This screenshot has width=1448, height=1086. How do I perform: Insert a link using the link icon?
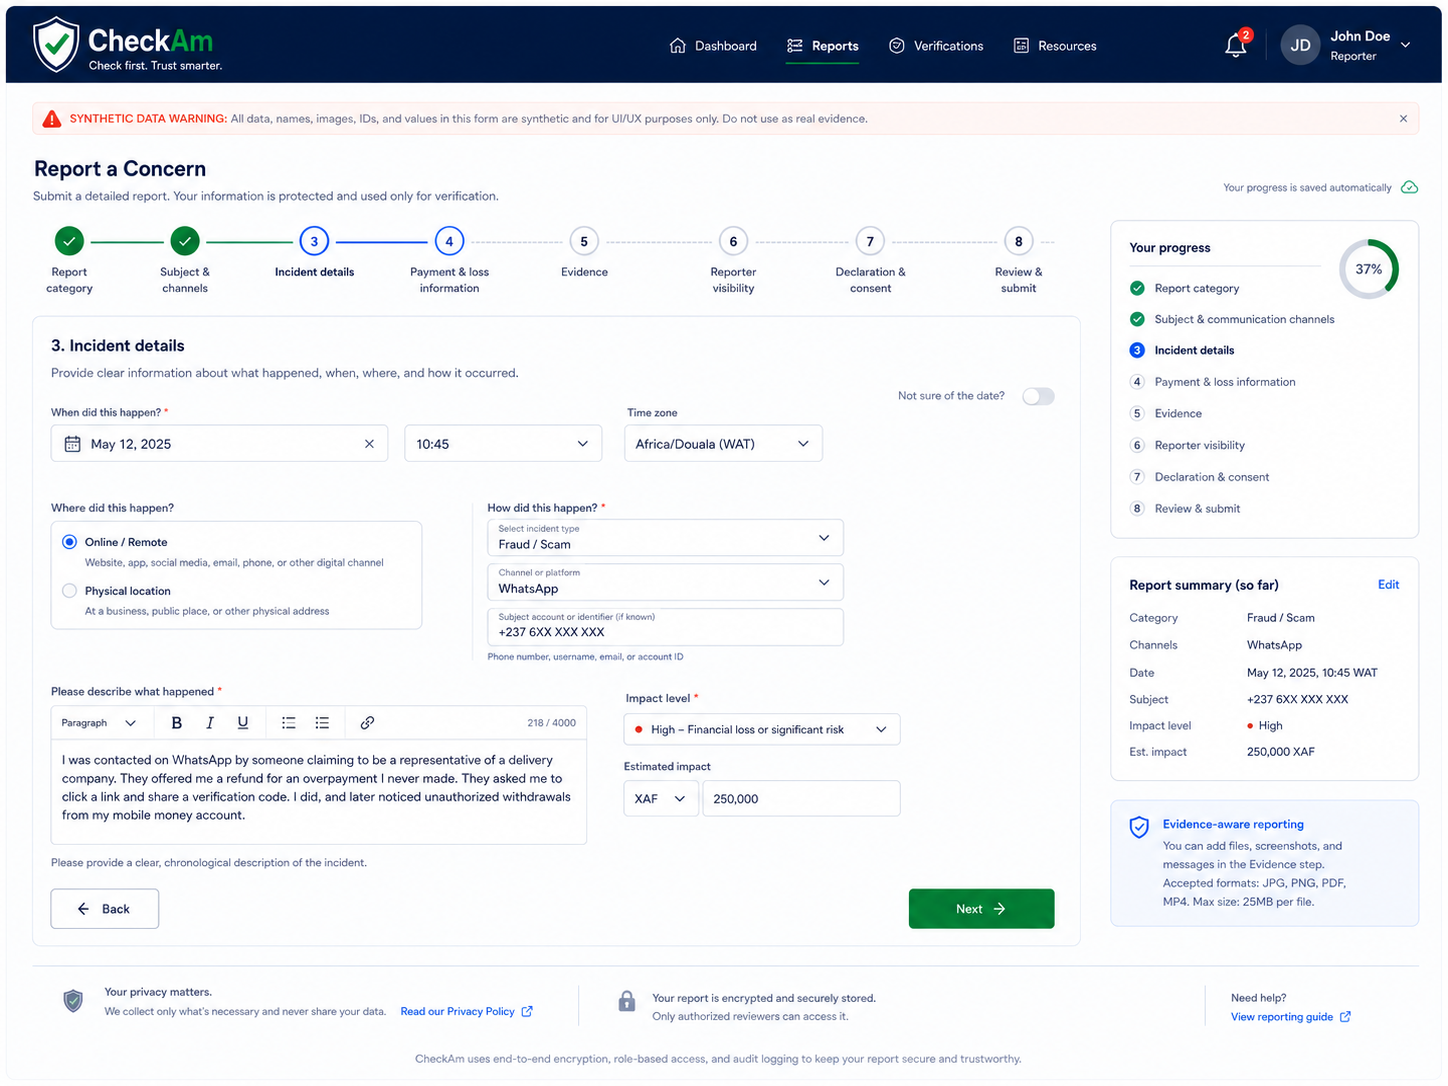point(367,723)
